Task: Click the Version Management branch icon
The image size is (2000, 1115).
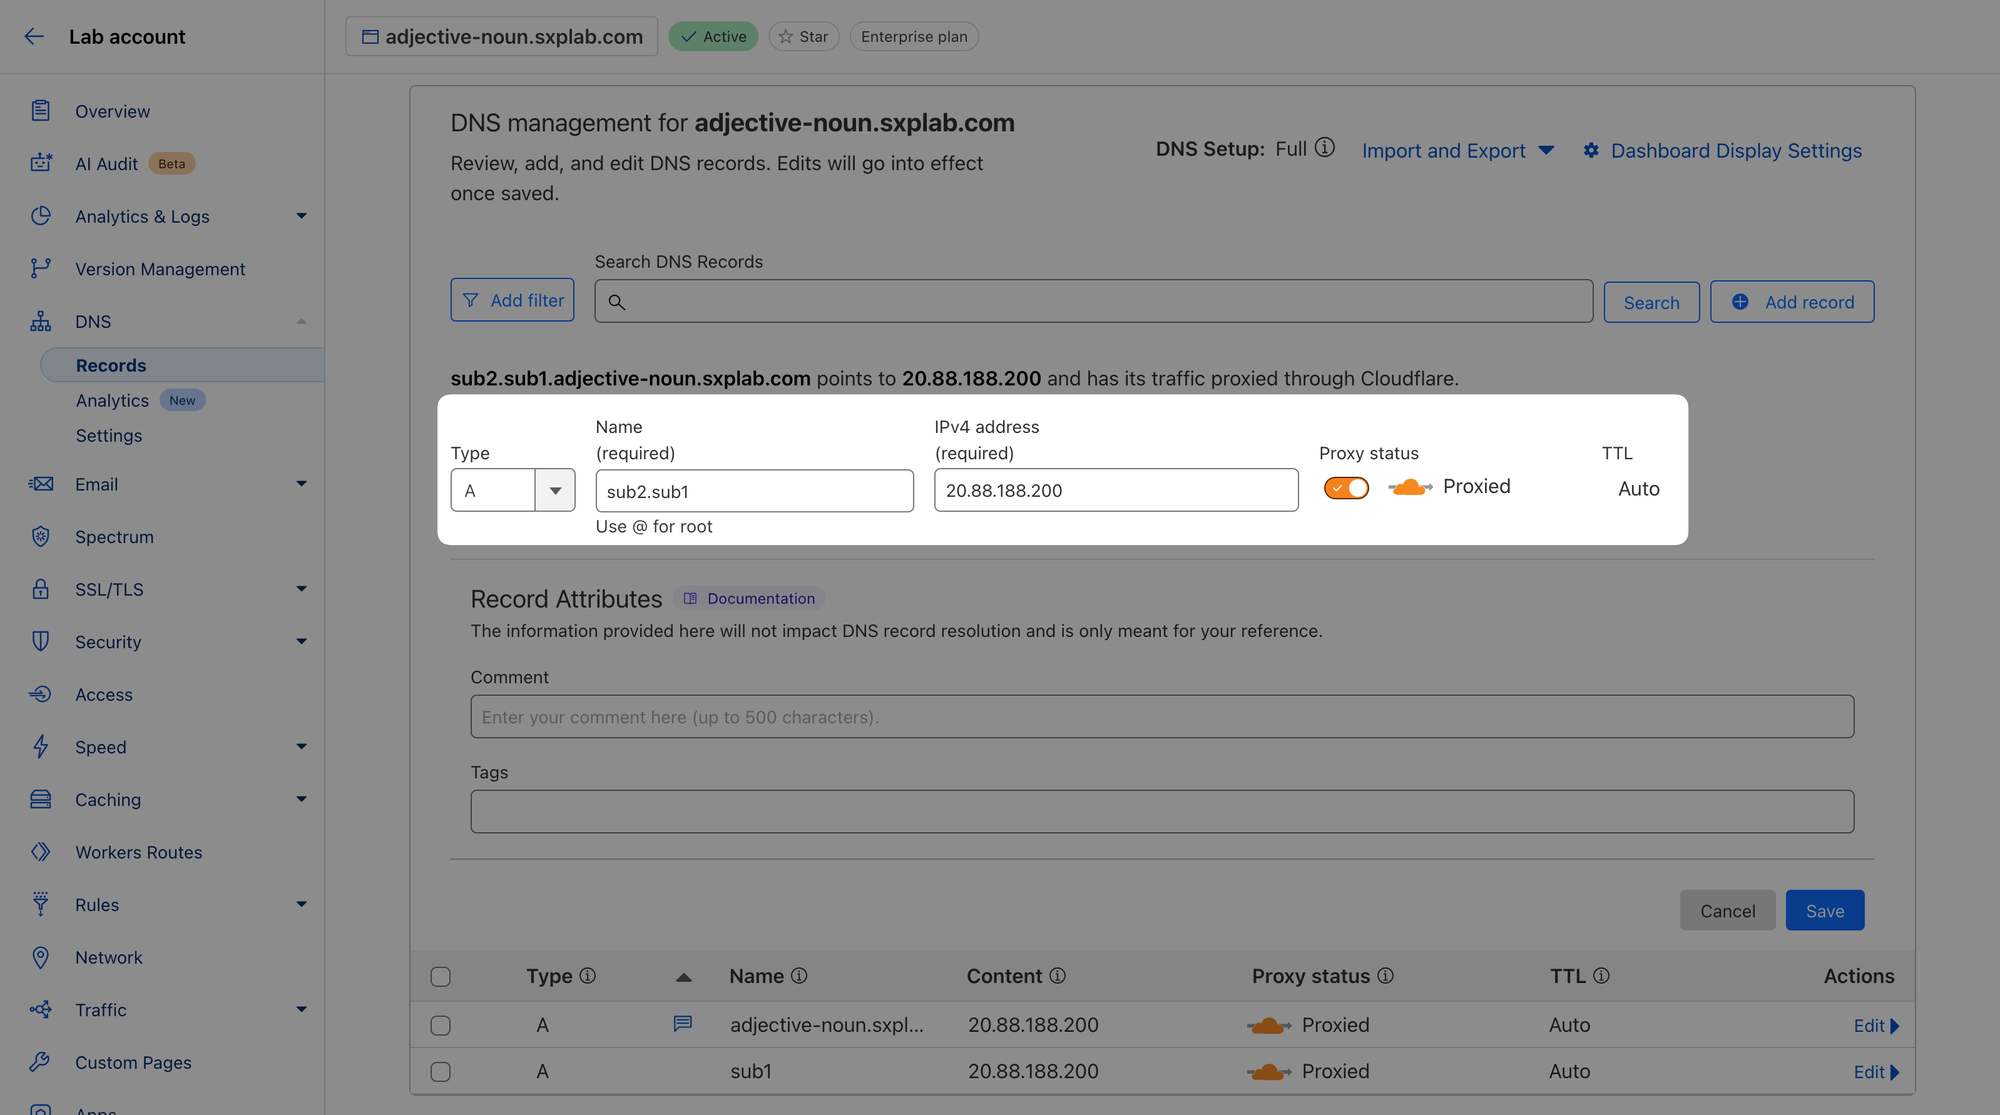Action: [x=40, y=269]
